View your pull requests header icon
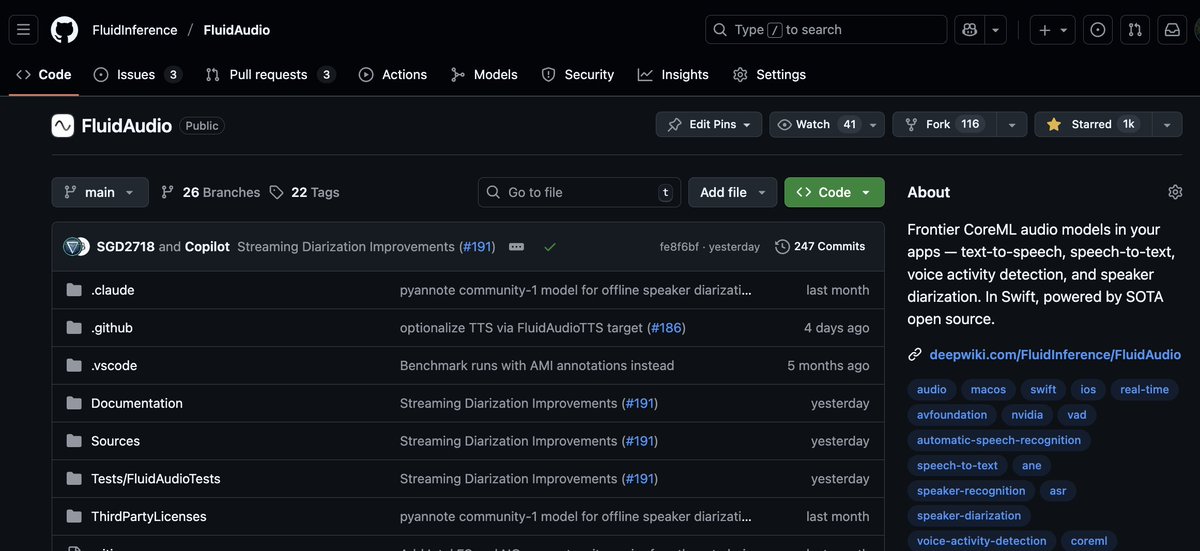The width and height of the screenshot is (1200, 551). coord(1135,30)
